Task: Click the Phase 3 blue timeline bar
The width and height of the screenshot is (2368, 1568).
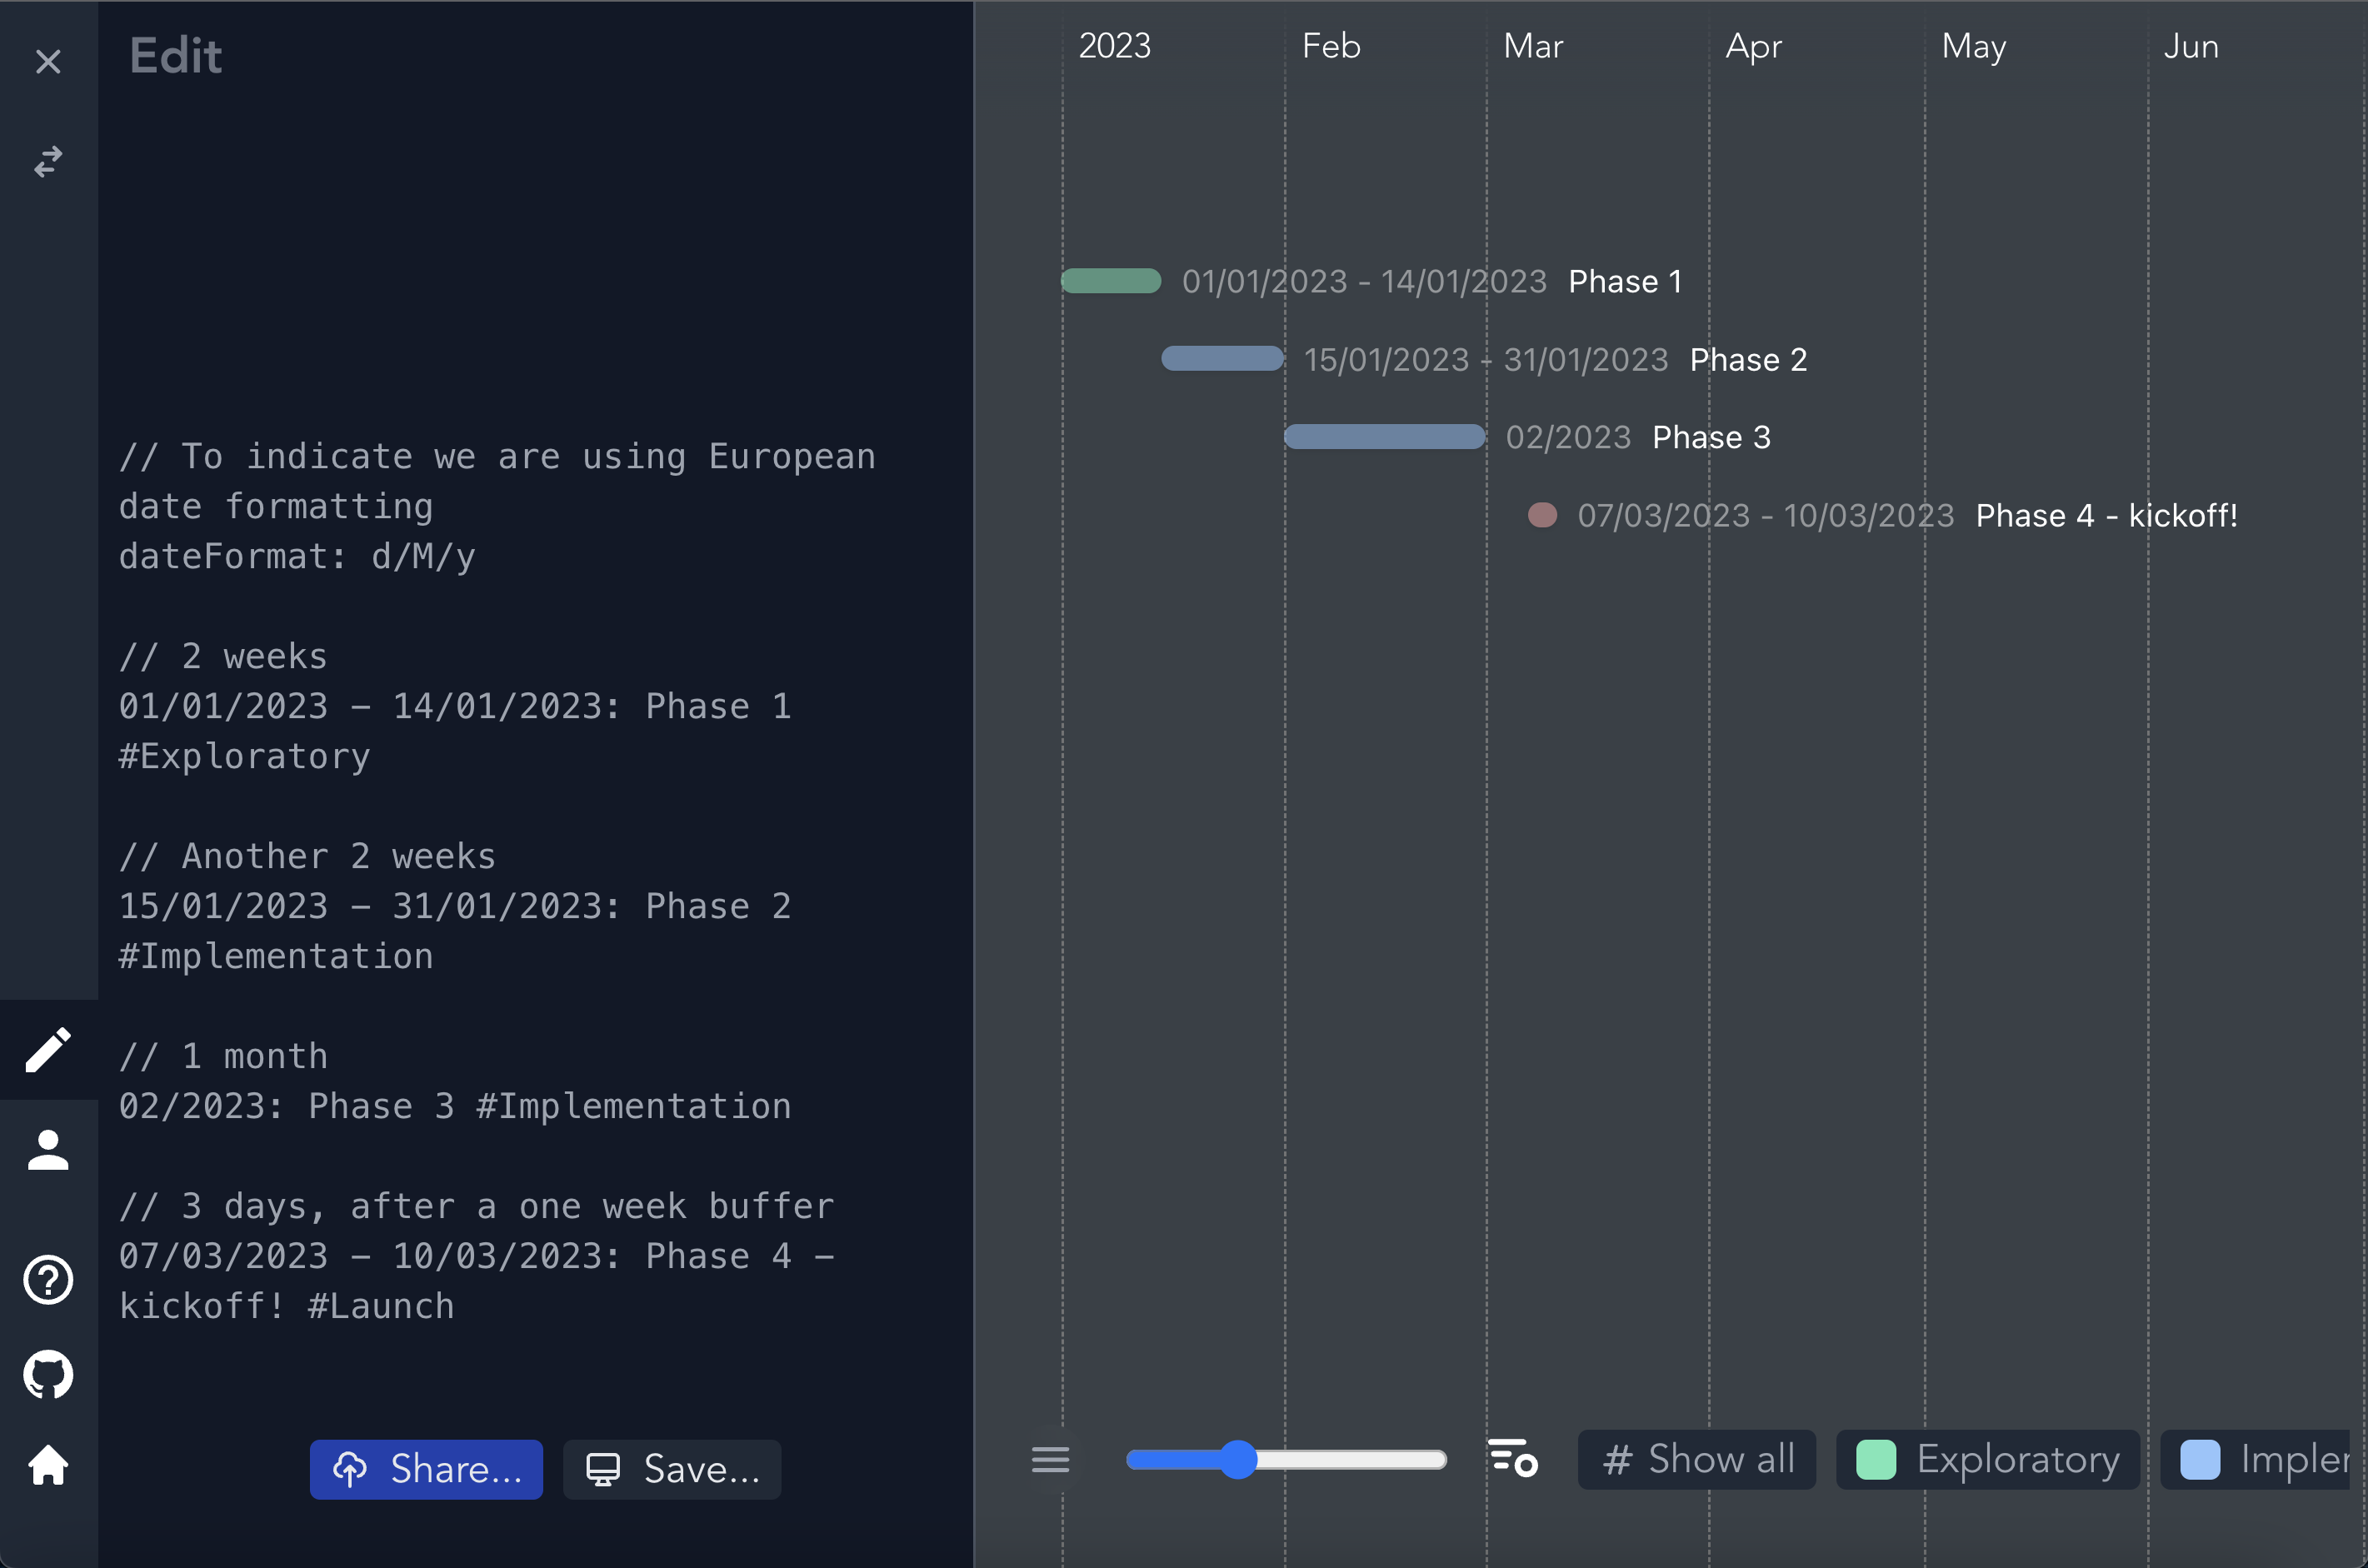Action: (x=1384, y=437)
